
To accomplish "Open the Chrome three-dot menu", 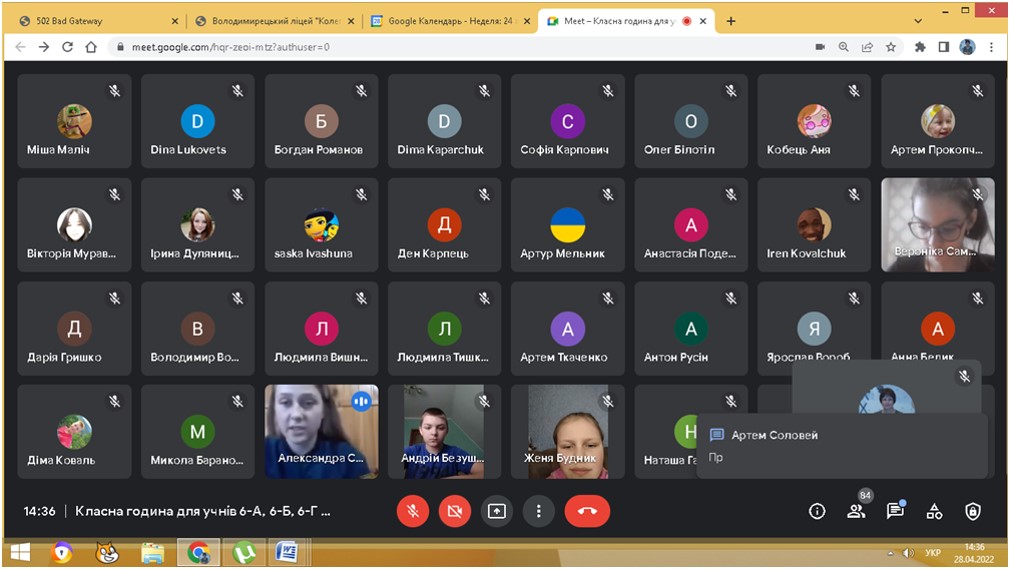I will (992, 47).
